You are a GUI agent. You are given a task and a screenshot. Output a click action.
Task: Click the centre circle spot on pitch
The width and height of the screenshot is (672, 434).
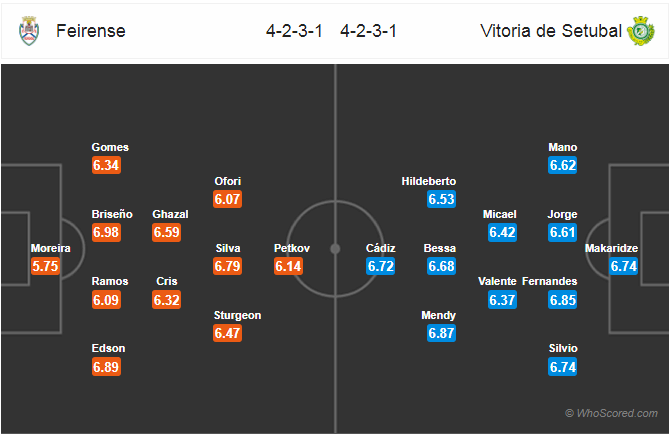pos(335,248)
